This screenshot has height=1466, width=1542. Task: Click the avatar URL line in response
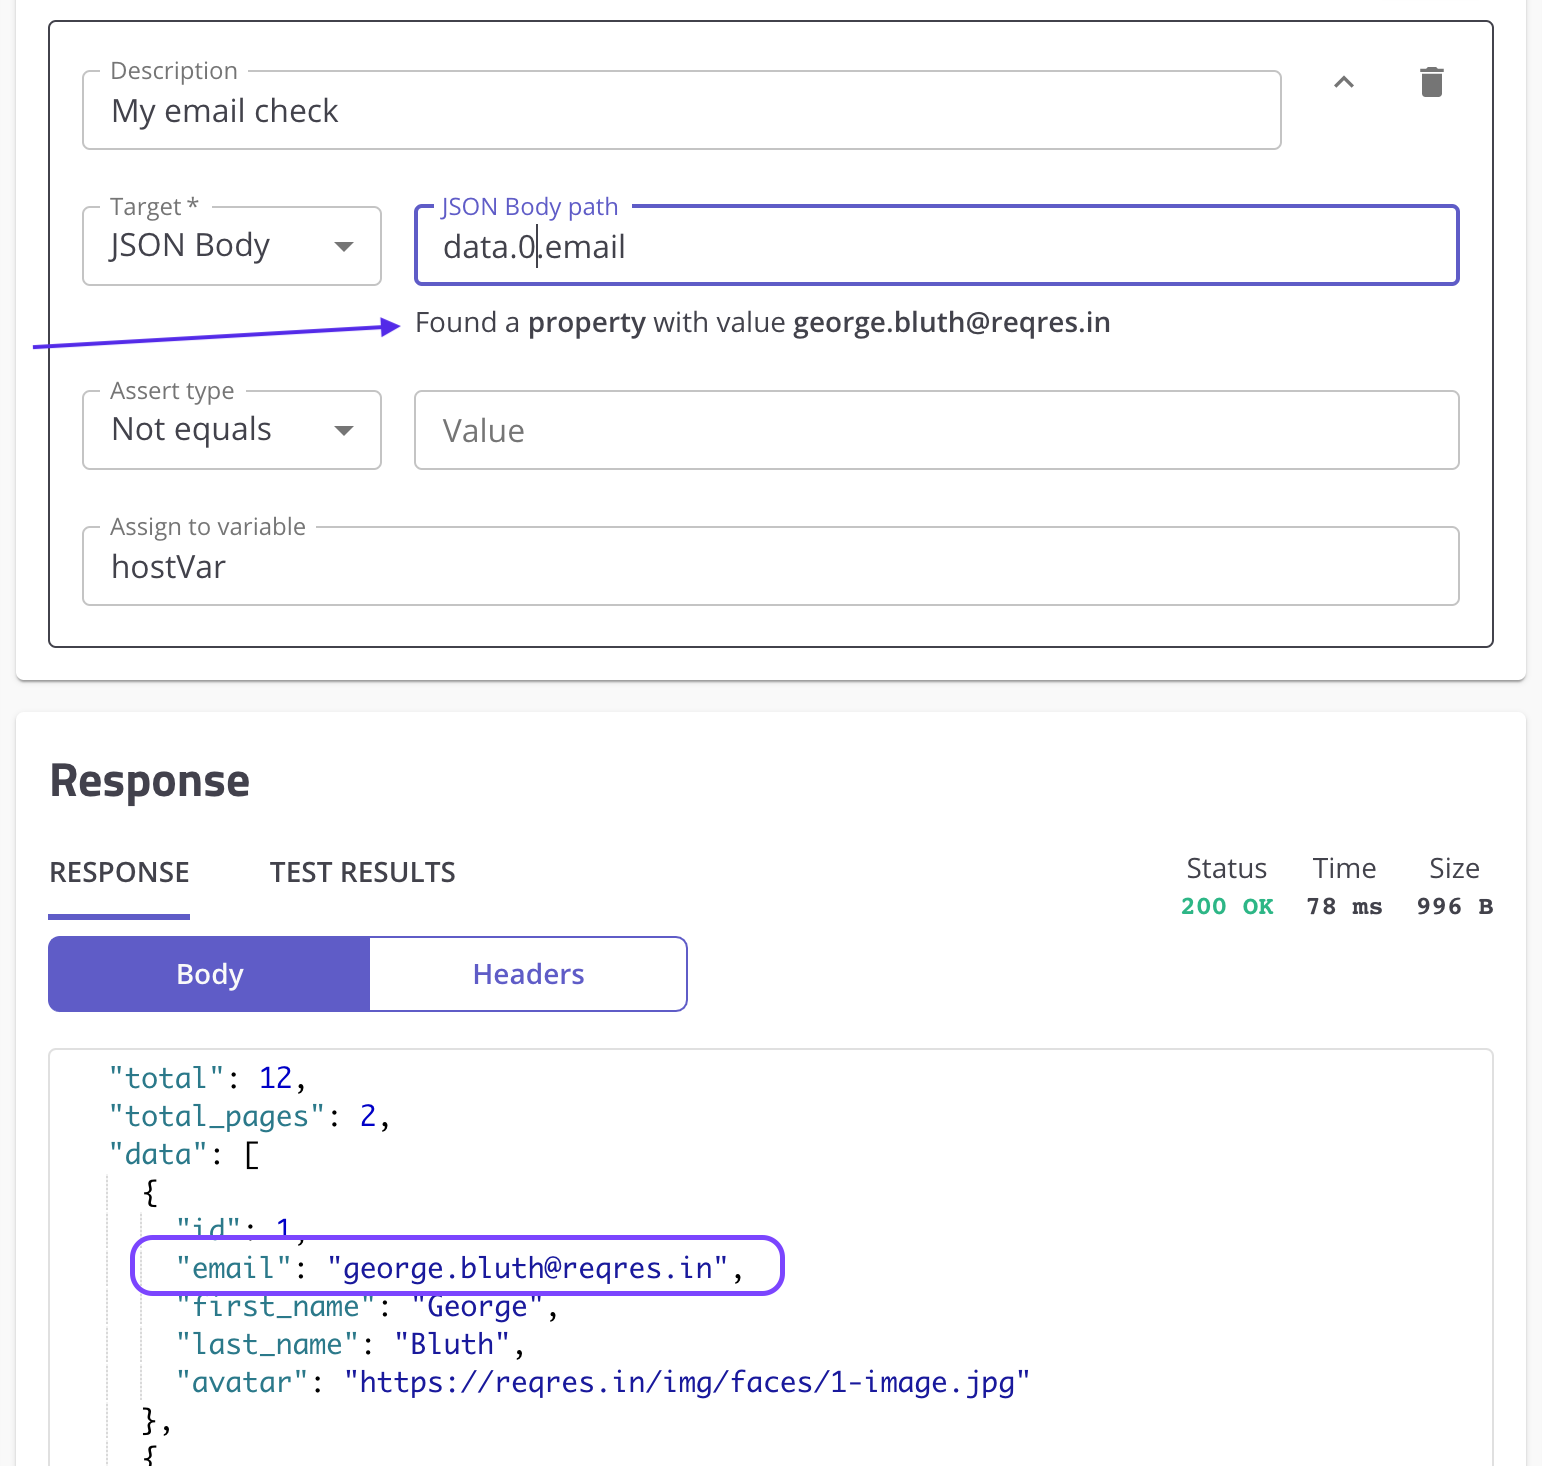[x=603, y=1382]
